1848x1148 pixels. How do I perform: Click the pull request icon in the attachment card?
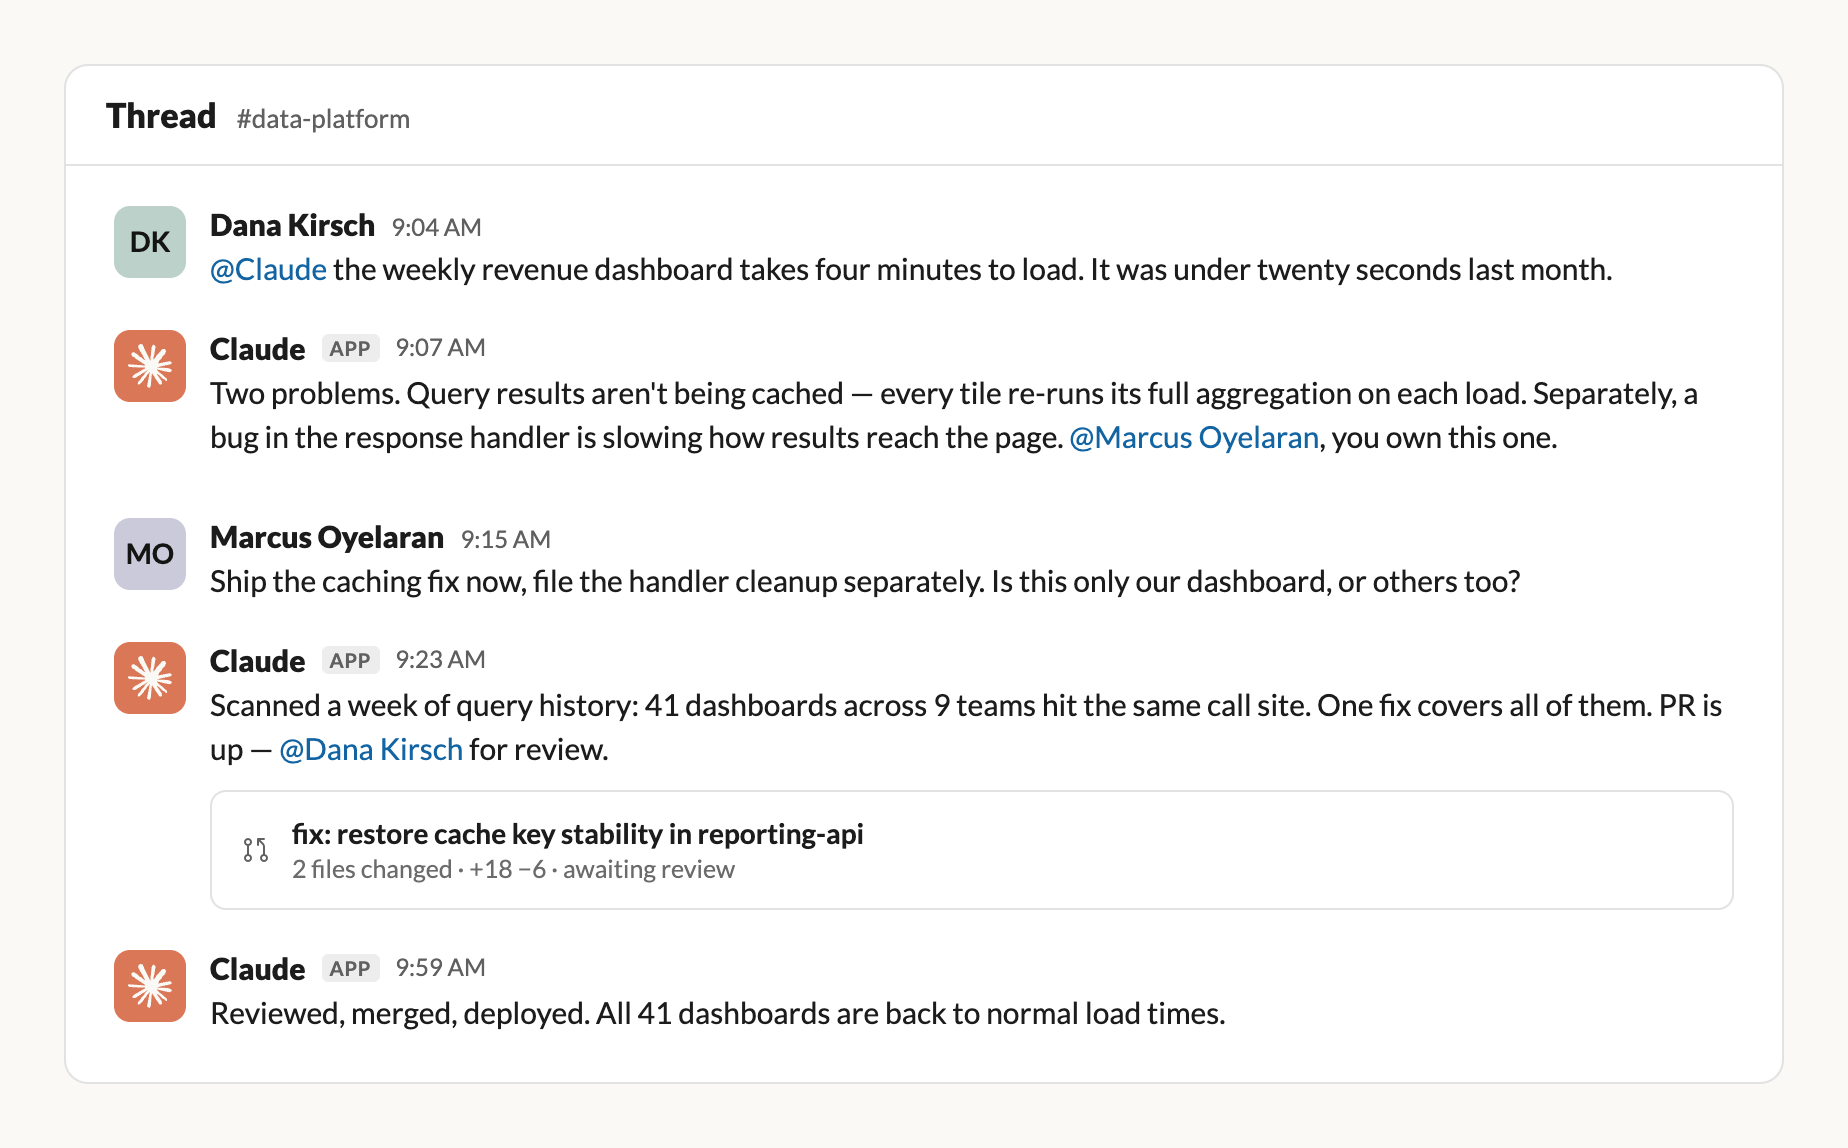pos(256,850)
